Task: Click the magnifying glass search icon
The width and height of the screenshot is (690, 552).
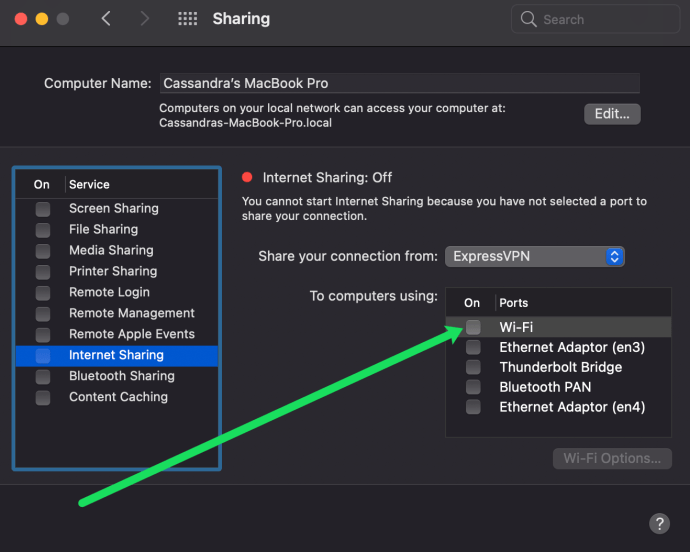Action: pyautogui.click(x=528, y=19)
